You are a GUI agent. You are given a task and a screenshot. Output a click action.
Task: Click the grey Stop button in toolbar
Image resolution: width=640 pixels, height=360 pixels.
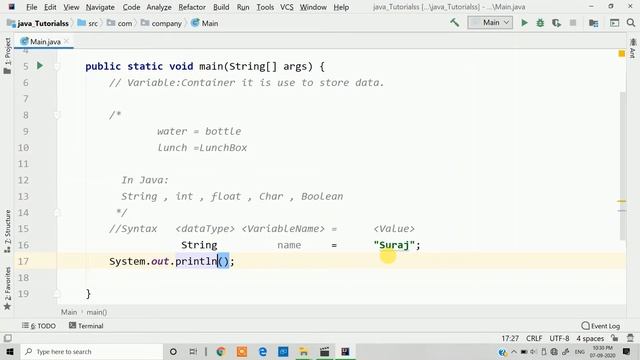coord(573,23)
